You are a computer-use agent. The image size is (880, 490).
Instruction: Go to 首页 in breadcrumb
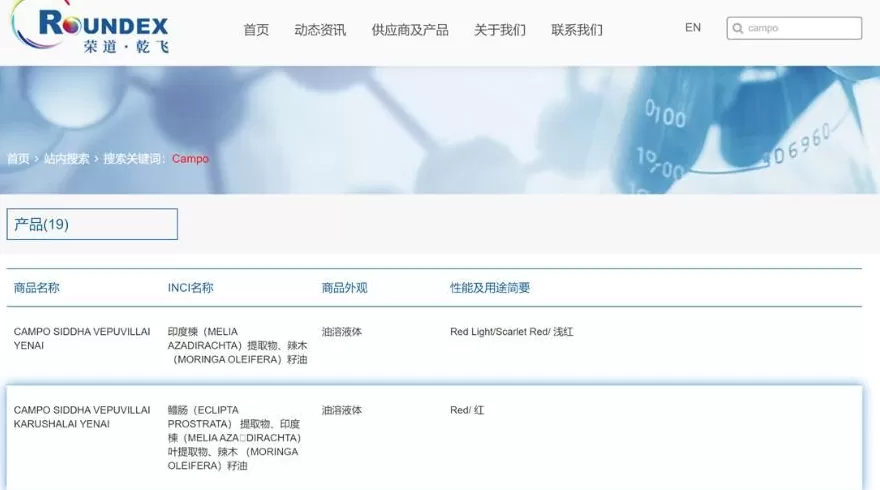18,159
